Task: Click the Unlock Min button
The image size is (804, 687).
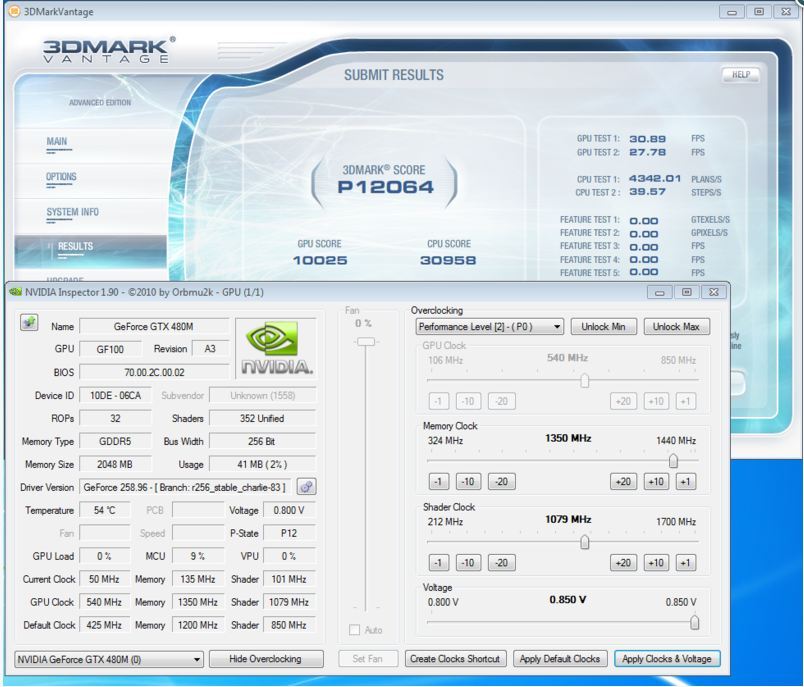Action: [x=603, y=327]
